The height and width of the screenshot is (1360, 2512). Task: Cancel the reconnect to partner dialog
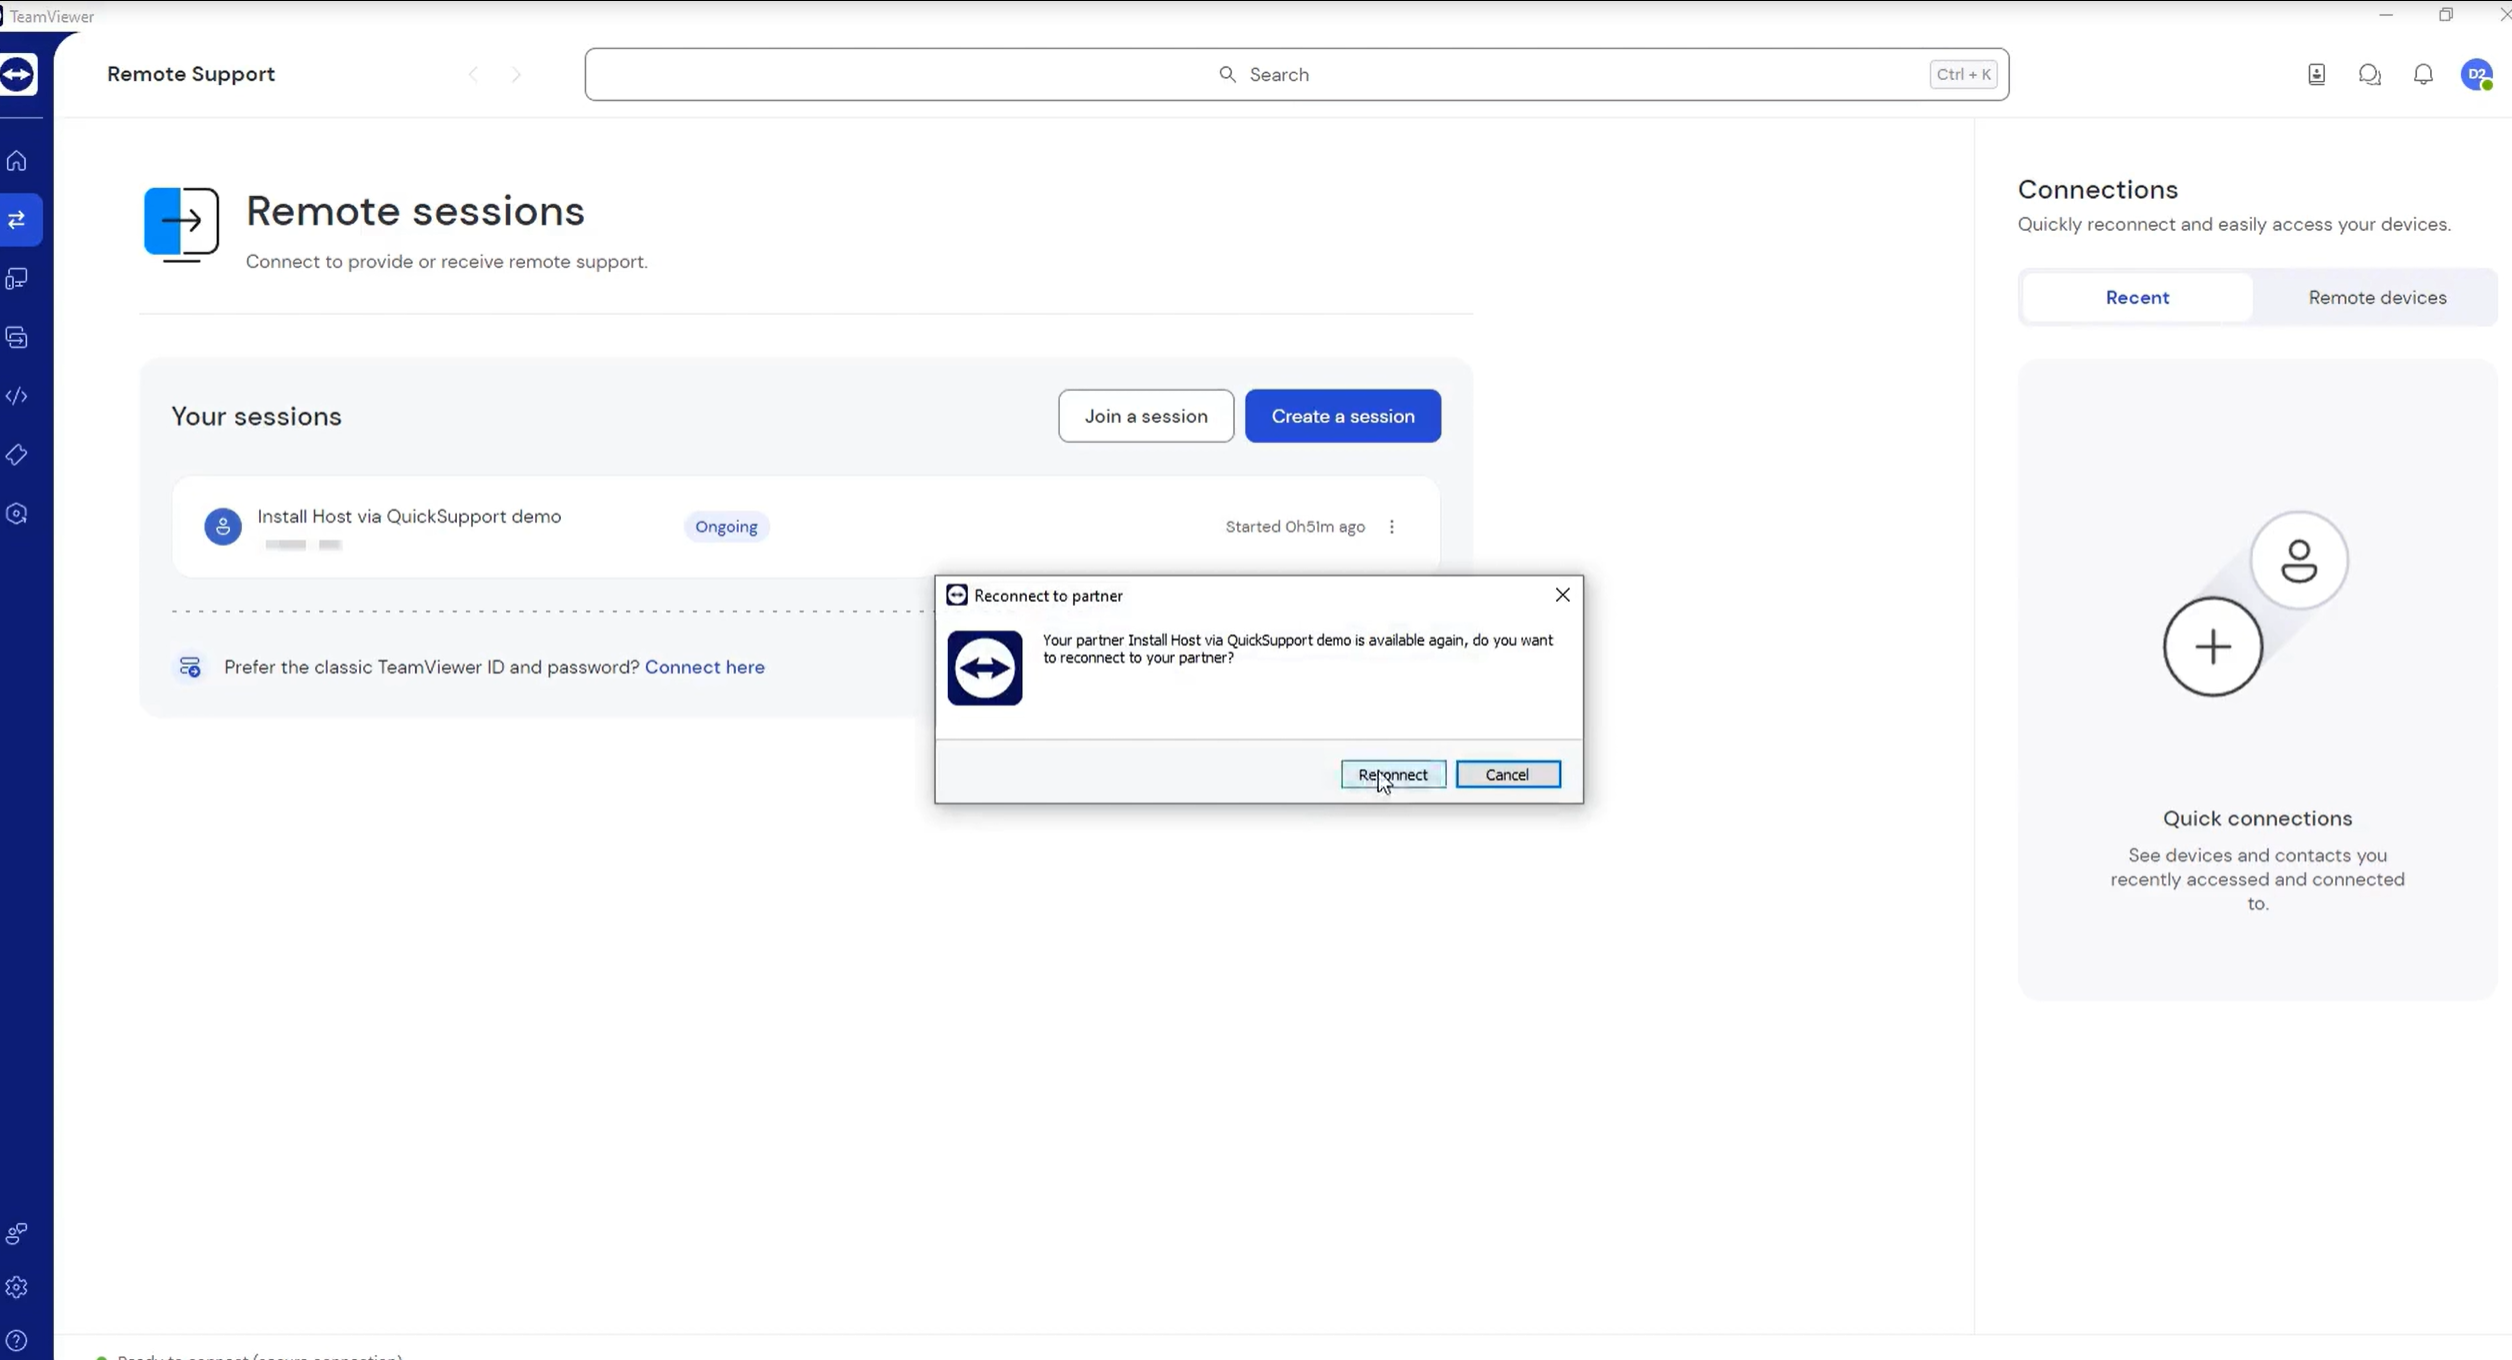pyautogui.click(x=1507, y=775)
